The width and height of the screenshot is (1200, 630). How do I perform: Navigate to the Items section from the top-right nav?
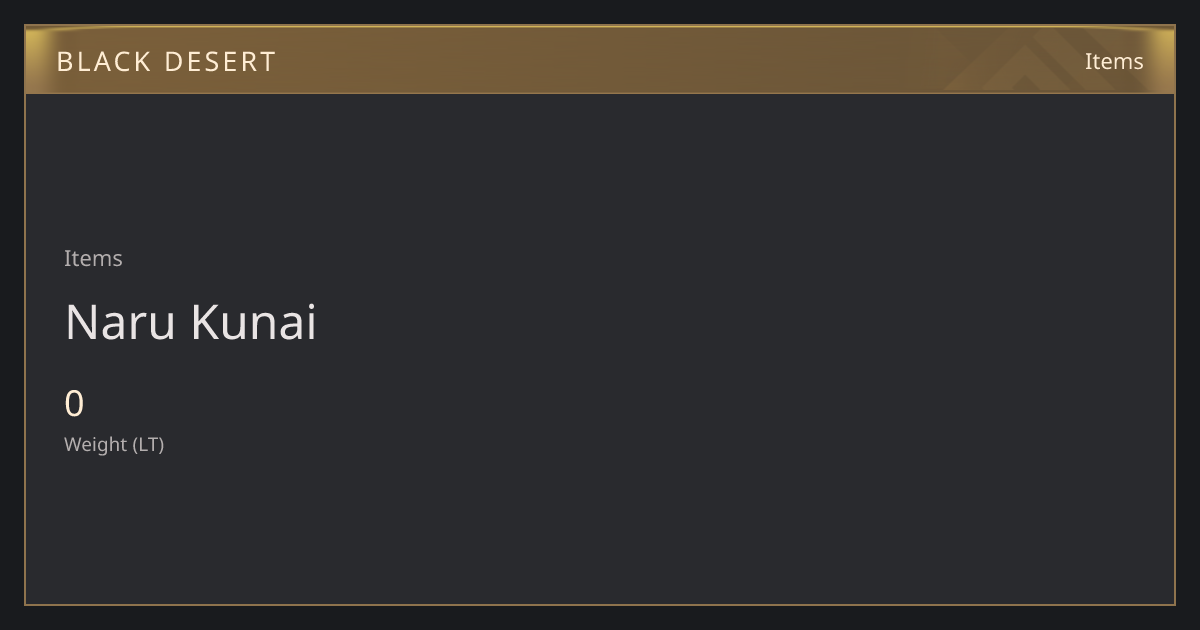1114,61
